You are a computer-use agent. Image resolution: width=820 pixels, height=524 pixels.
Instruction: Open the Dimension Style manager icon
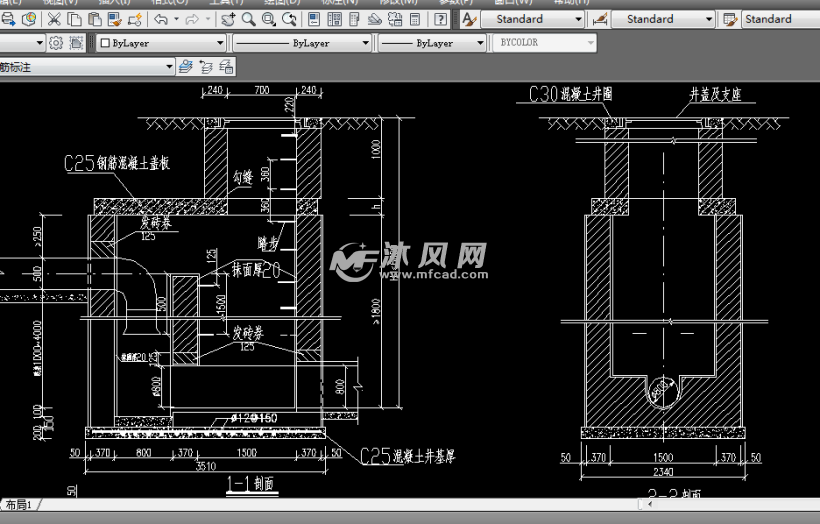pos(600,19)
